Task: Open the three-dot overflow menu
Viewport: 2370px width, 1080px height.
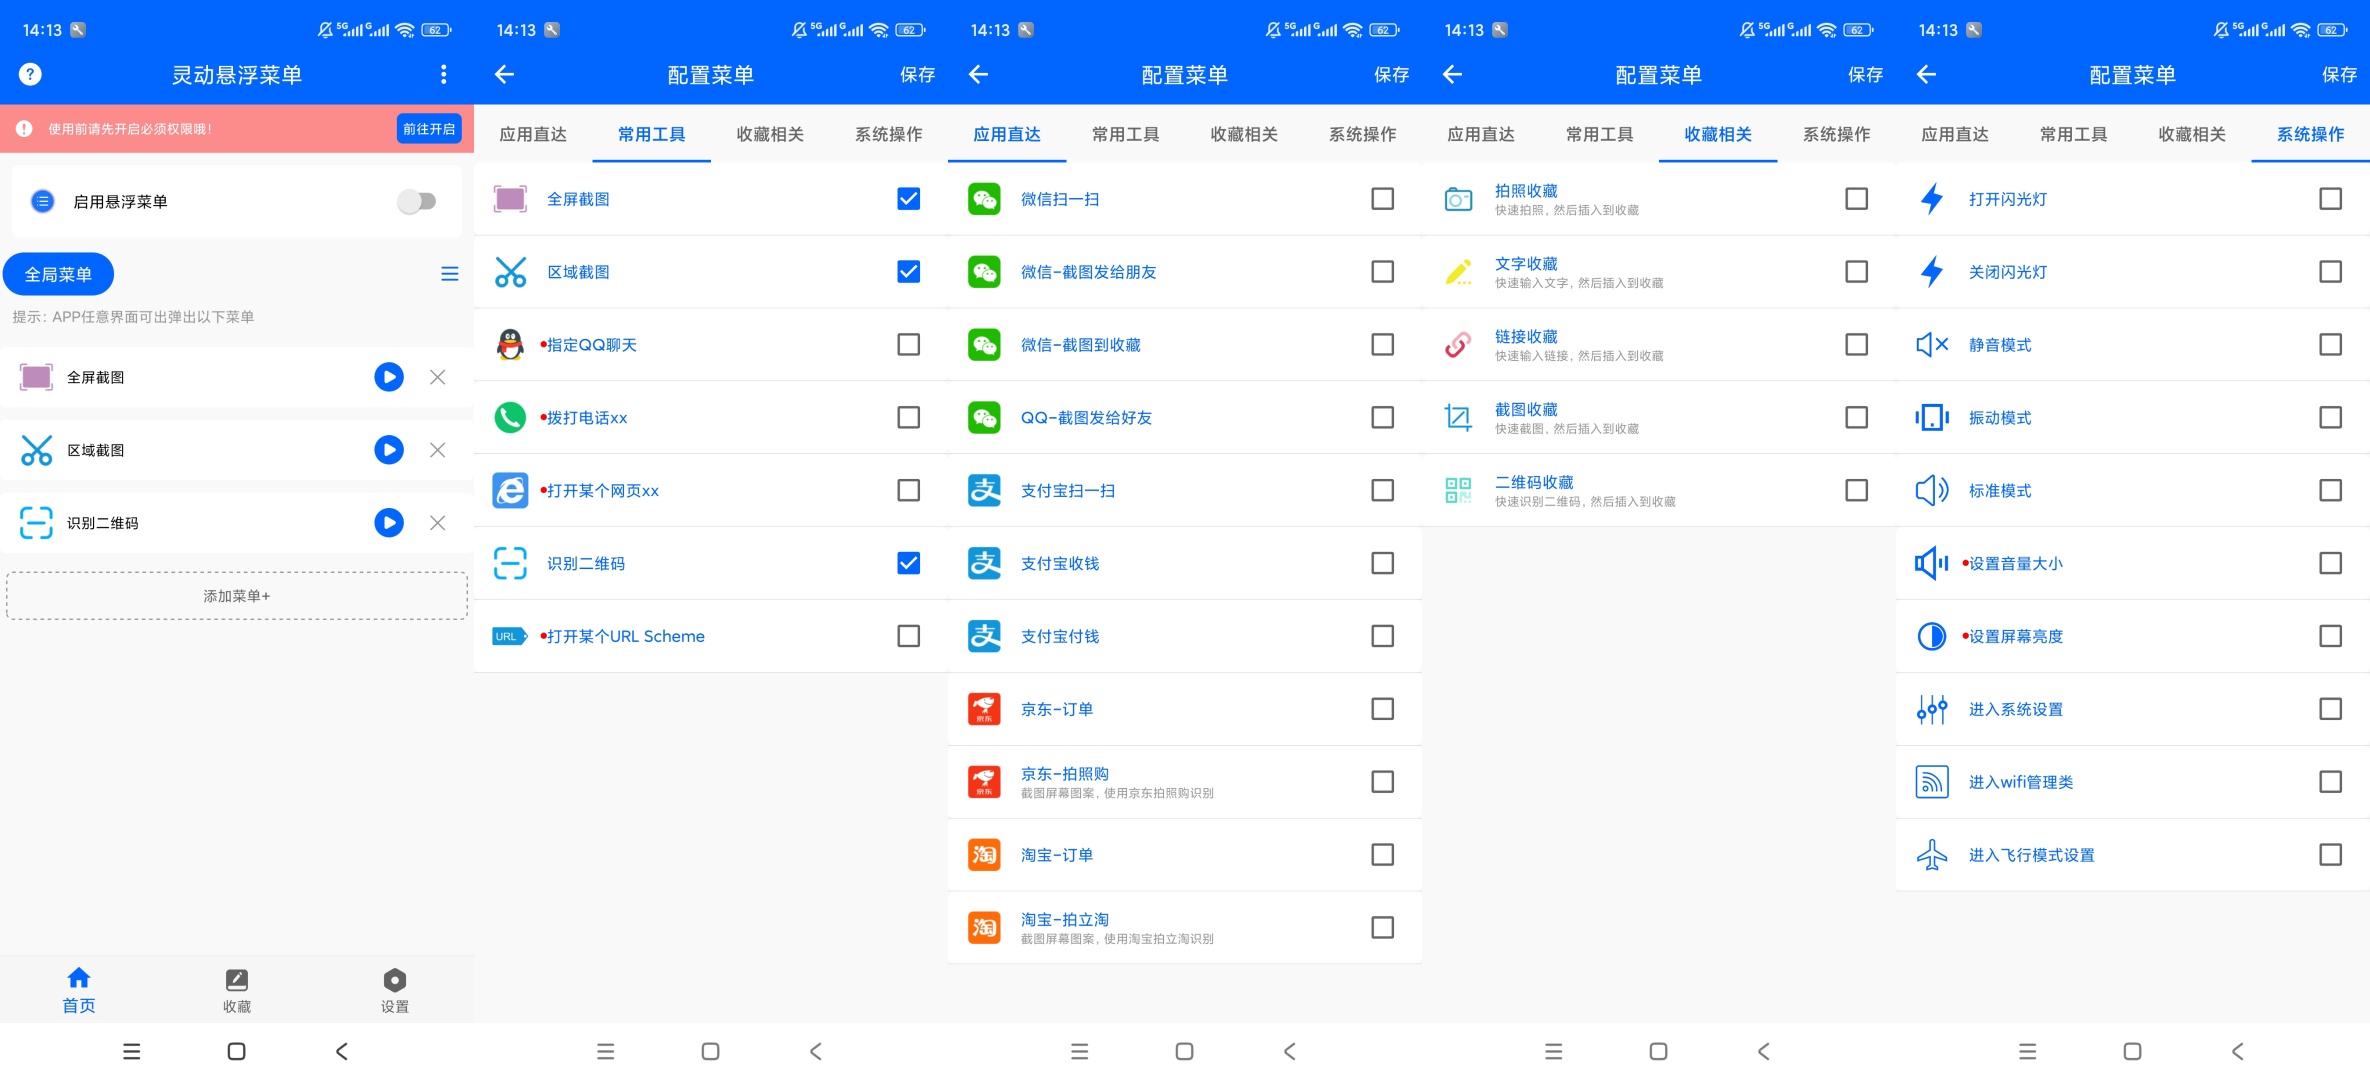Action: [443, 74]
